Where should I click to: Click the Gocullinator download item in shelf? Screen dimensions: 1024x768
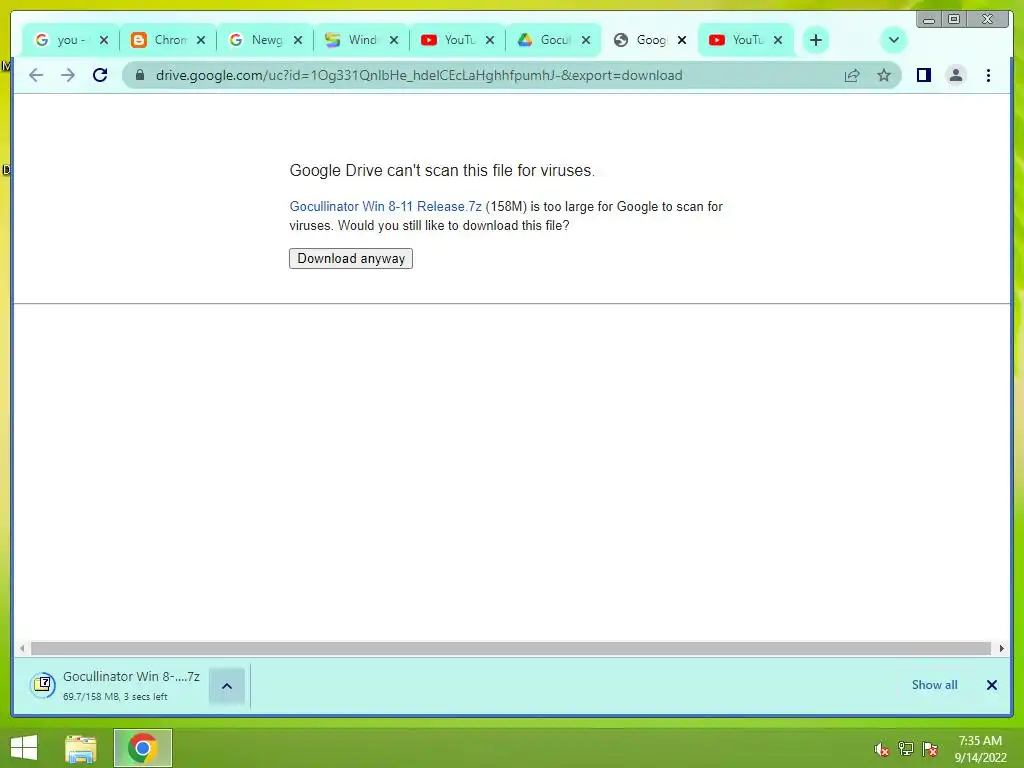[x=116, y=685]
